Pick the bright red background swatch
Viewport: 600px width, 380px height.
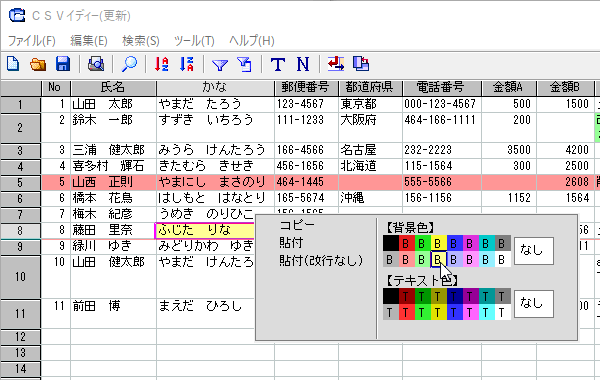tap(406, 243)
